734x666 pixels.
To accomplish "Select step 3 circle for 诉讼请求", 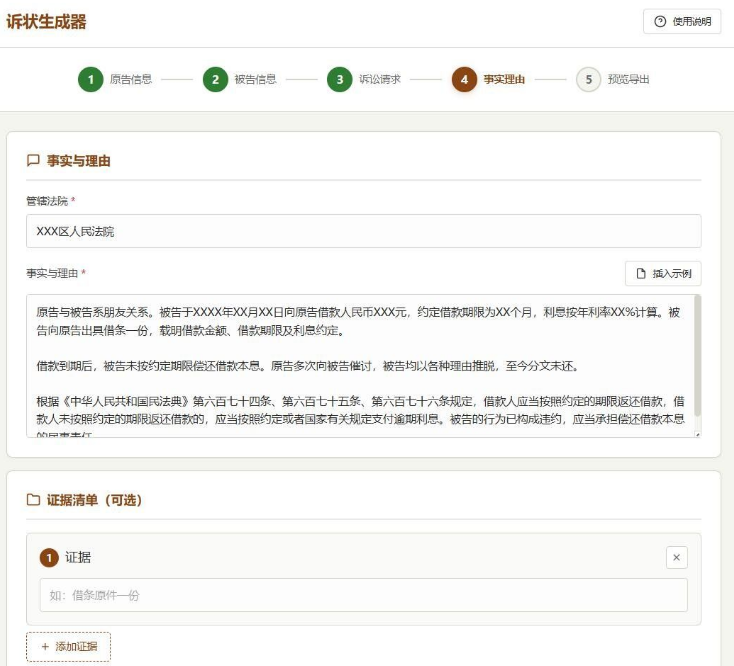I will pyautogui.click(x=339, y=79).
